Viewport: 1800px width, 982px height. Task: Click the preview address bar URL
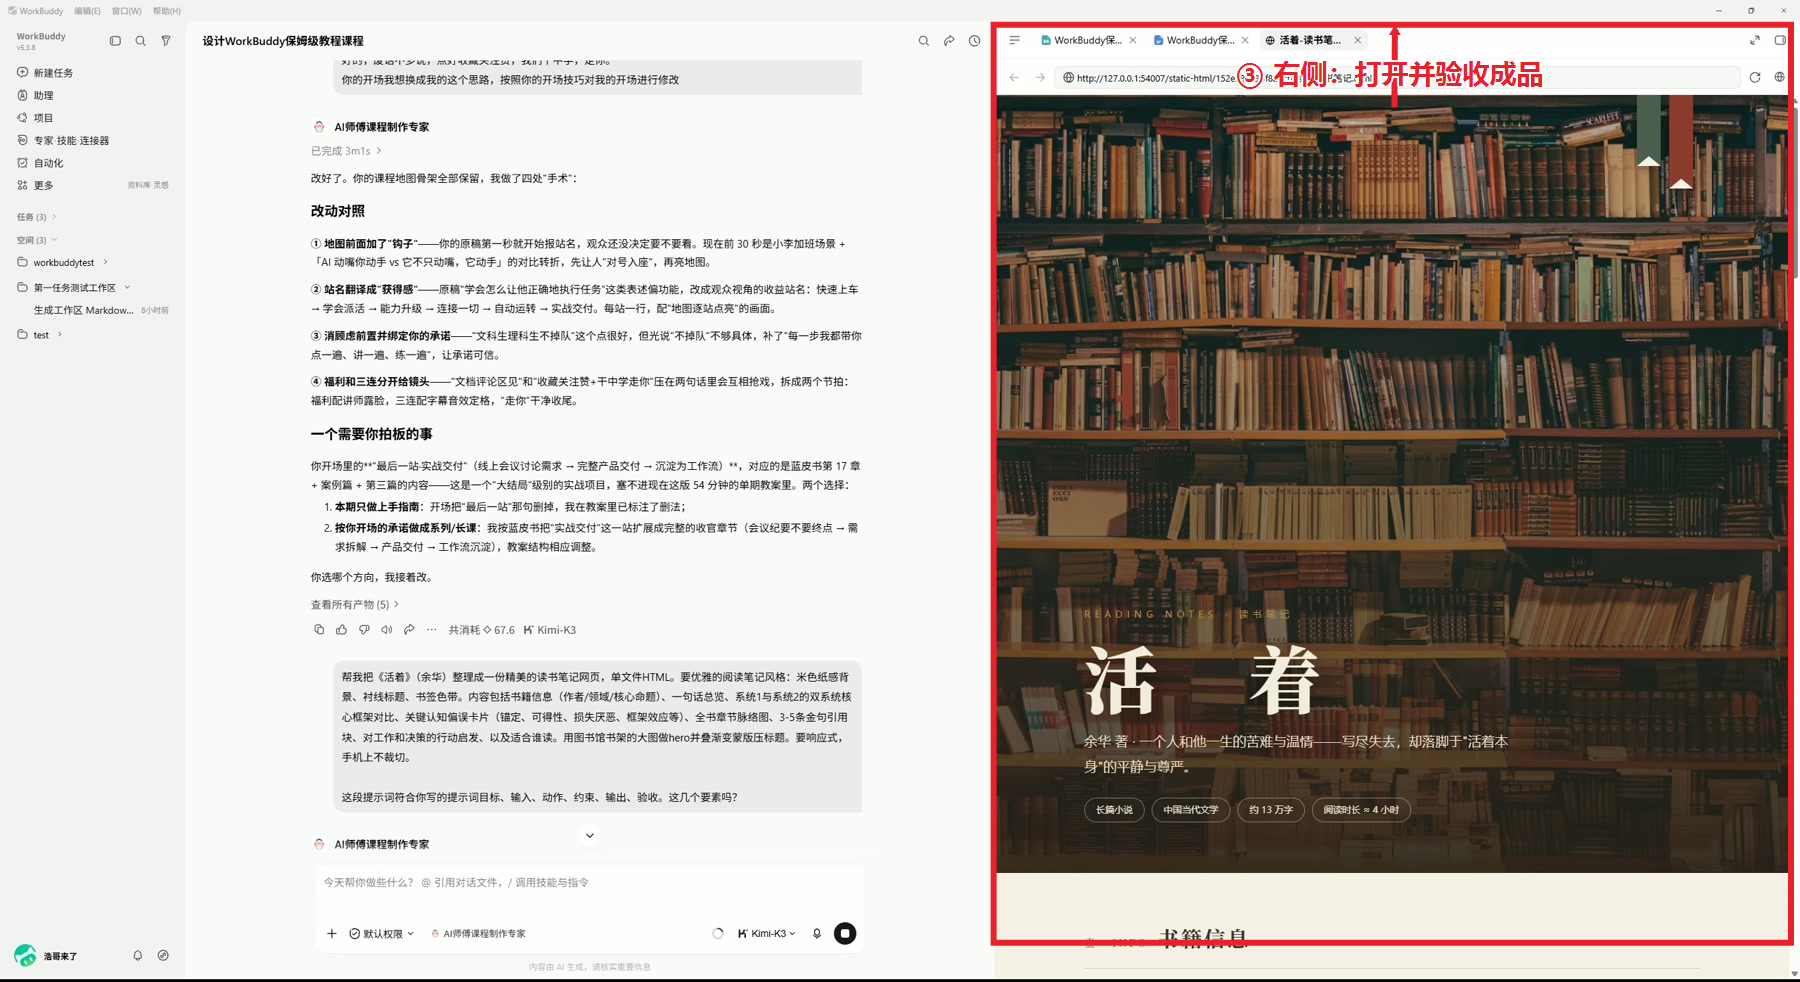coord(1400,78)
